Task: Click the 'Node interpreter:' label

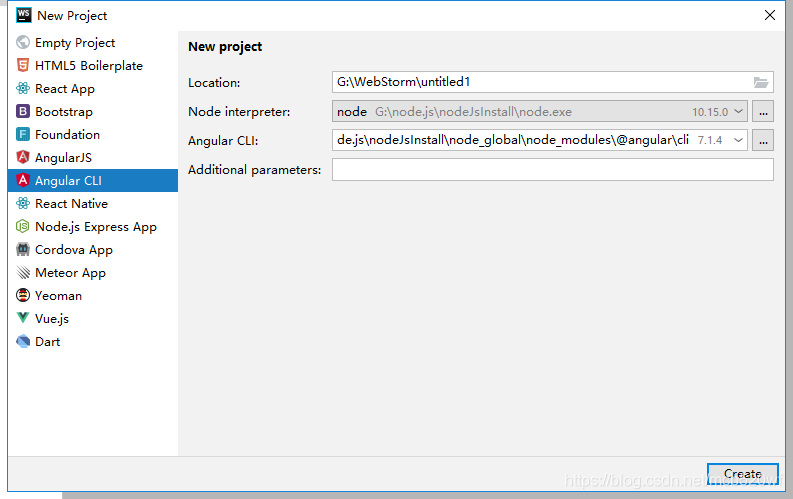Action: pos(239,112)
